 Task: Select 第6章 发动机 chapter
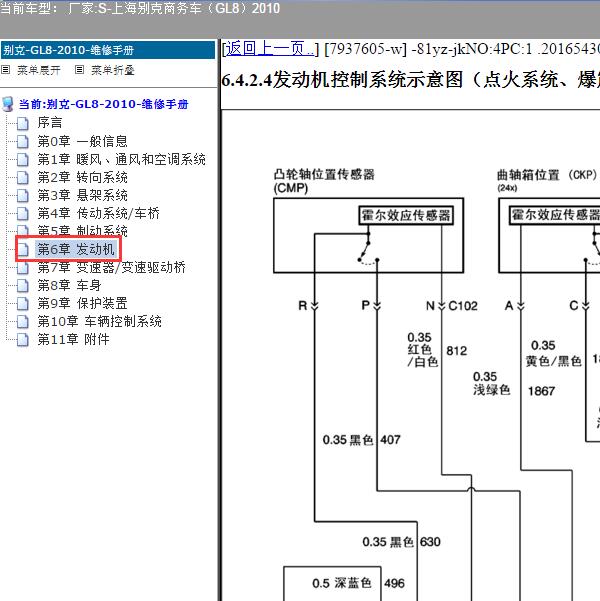(x=76, y=249)
